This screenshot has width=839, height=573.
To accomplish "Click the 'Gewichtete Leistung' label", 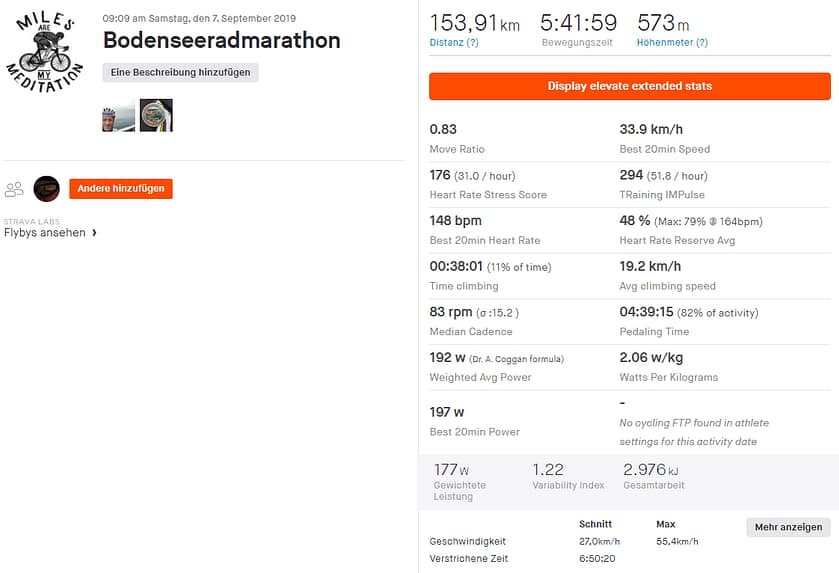I will (460, 491).
